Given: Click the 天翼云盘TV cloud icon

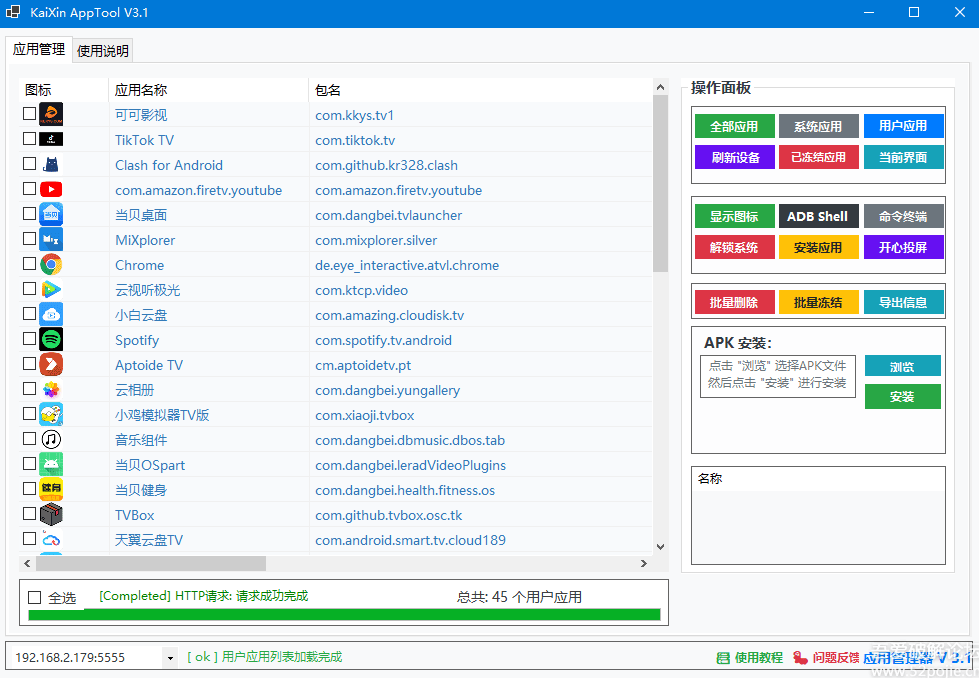Looking at the screenshot, I should point(51,539).
